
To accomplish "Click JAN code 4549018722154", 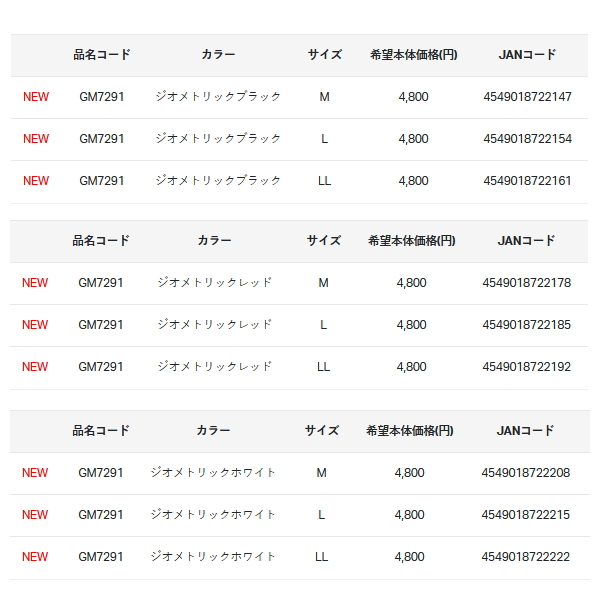I will (x=527, y=139).
